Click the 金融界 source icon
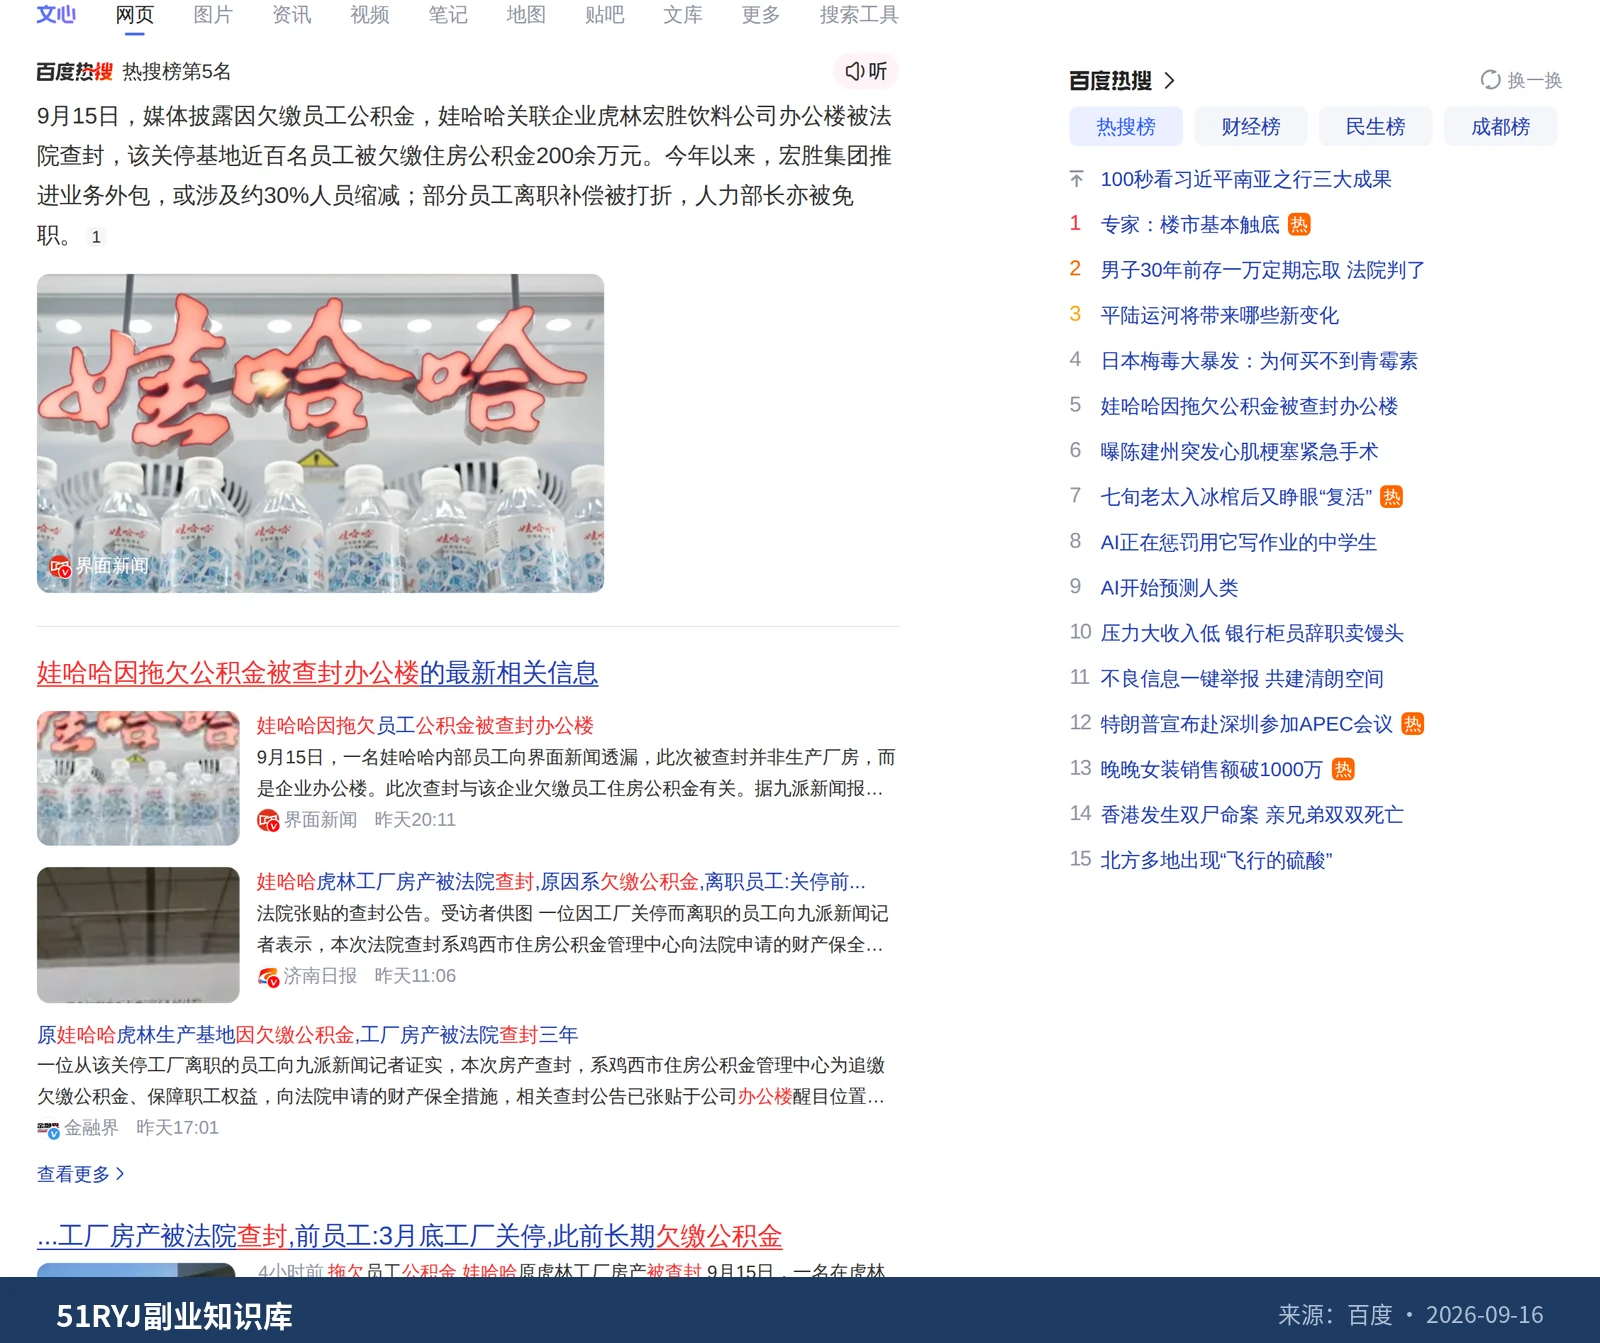Viewport: 1600px width, 1343px height. pos(48,1129)
